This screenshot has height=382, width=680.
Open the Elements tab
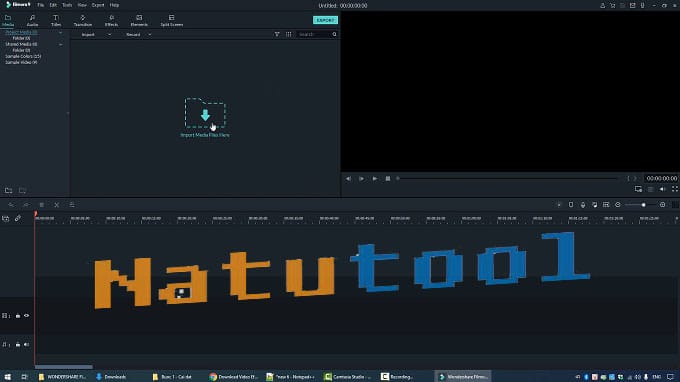click(139, 20)
